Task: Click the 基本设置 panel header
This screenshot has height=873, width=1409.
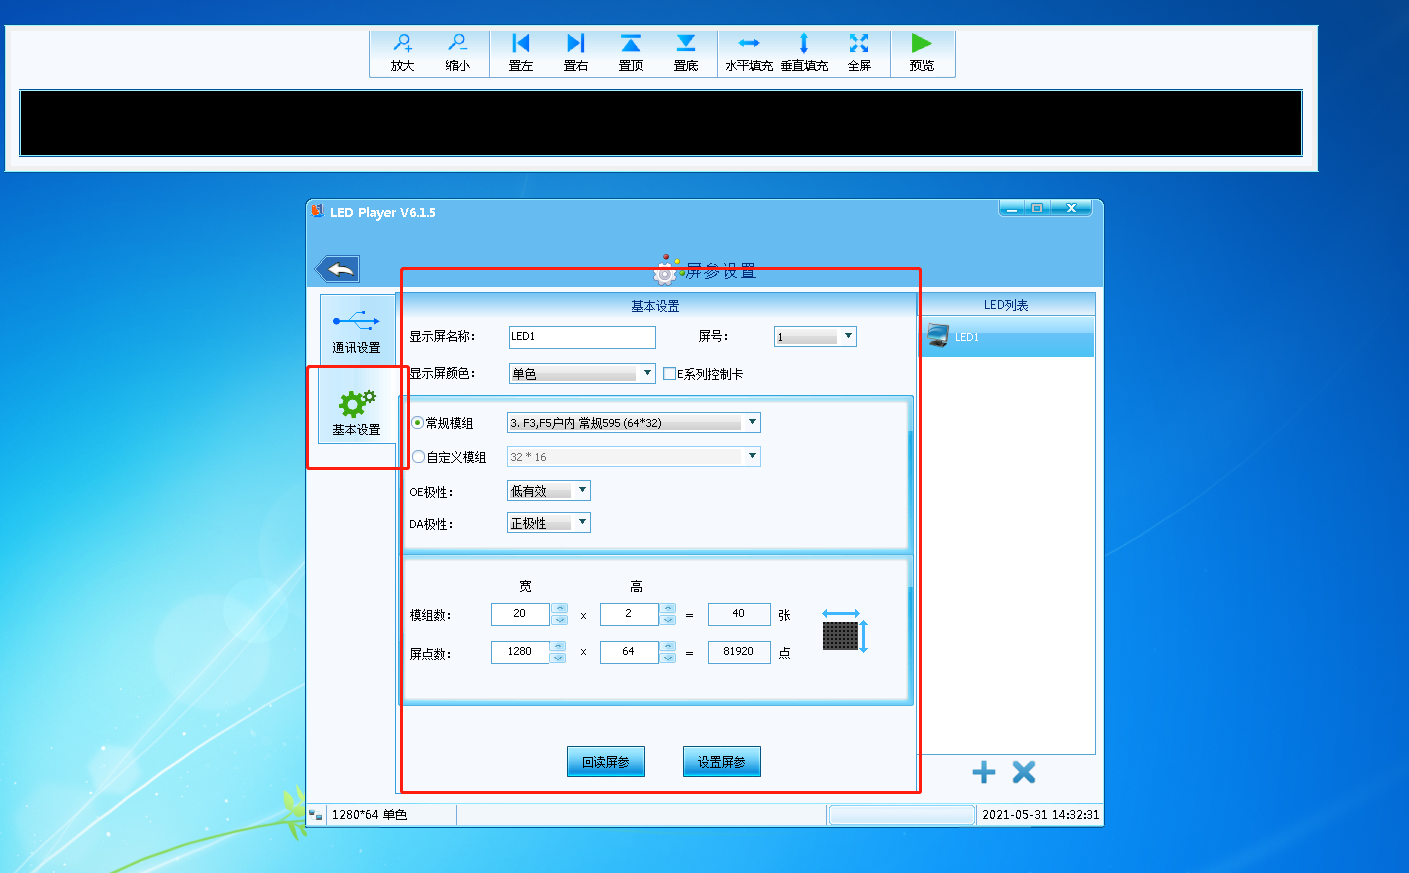Action: [x=655, y=306]
